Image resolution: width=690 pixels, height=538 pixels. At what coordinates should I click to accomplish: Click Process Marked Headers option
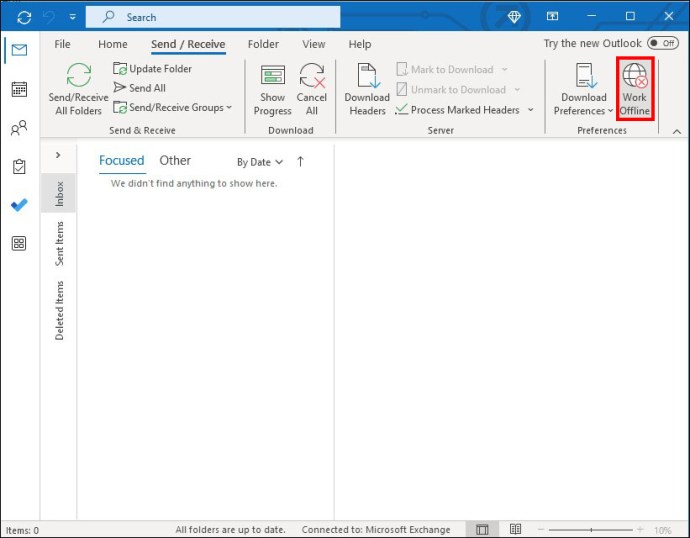(x=457, y=110)
